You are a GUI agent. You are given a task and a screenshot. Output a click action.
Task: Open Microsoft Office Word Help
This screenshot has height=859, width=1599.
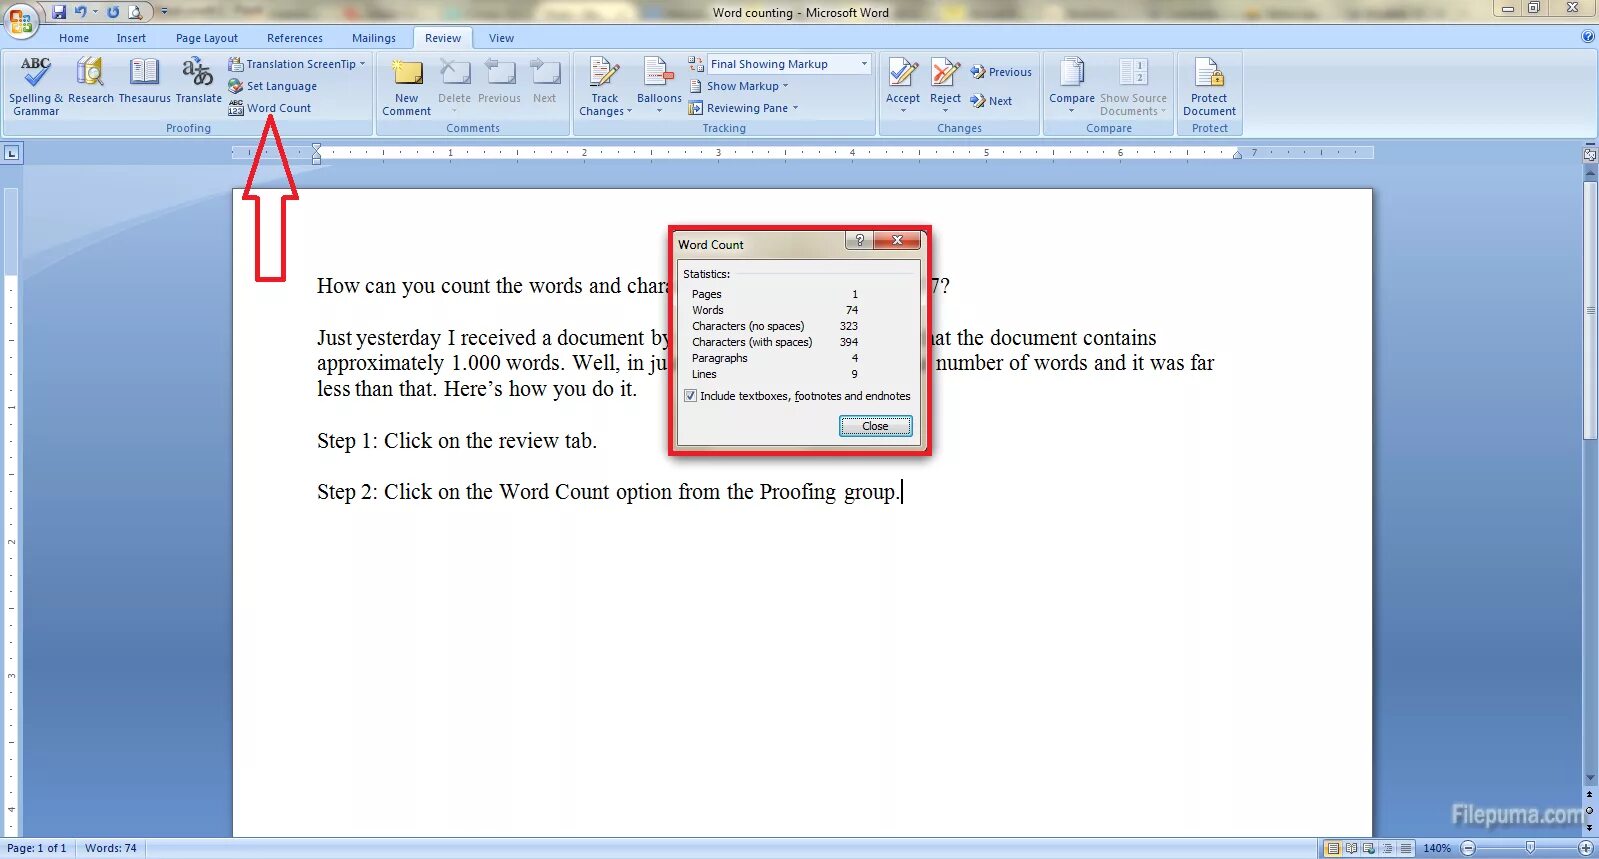pyautogui.click(x=1588, y=37)
